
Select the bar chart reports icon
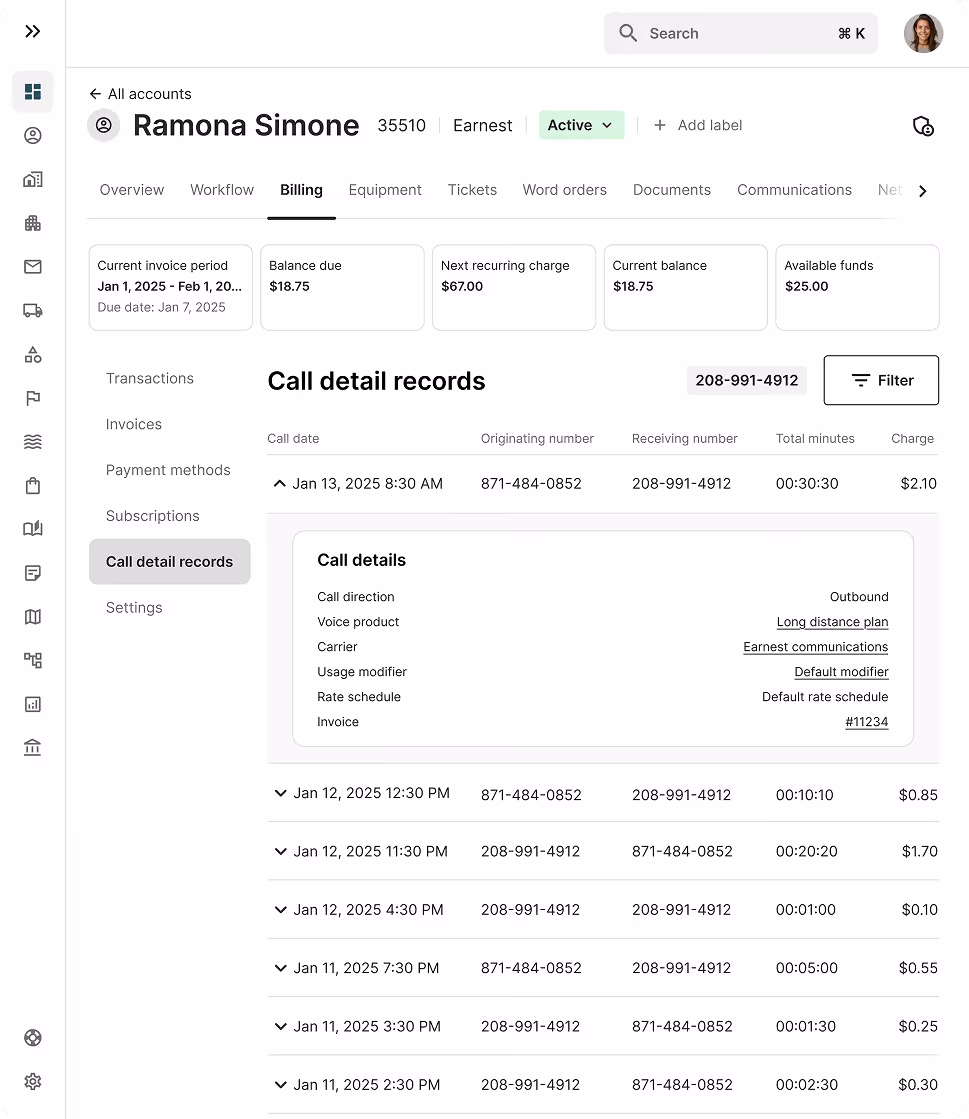(33, 704)
